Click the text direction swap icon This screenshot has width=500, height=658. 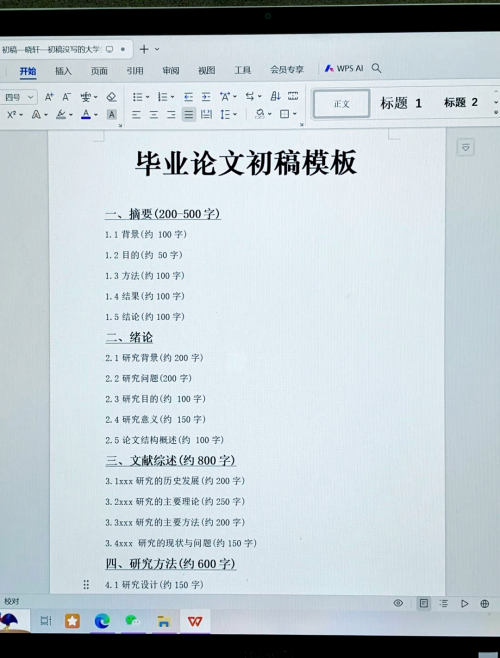tap(250, 96)
